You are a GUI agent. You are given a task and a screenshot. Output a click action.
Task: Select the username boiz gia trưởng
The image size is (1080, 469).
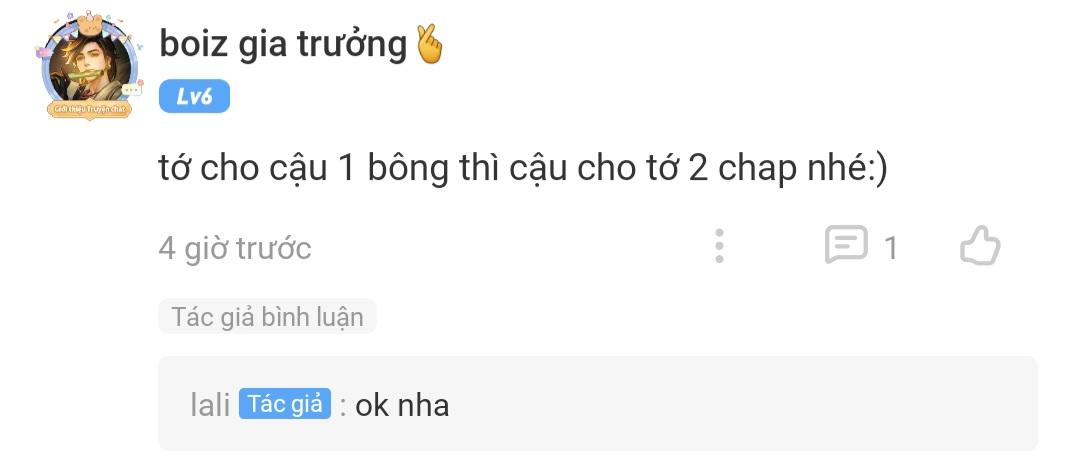[283, 45]
